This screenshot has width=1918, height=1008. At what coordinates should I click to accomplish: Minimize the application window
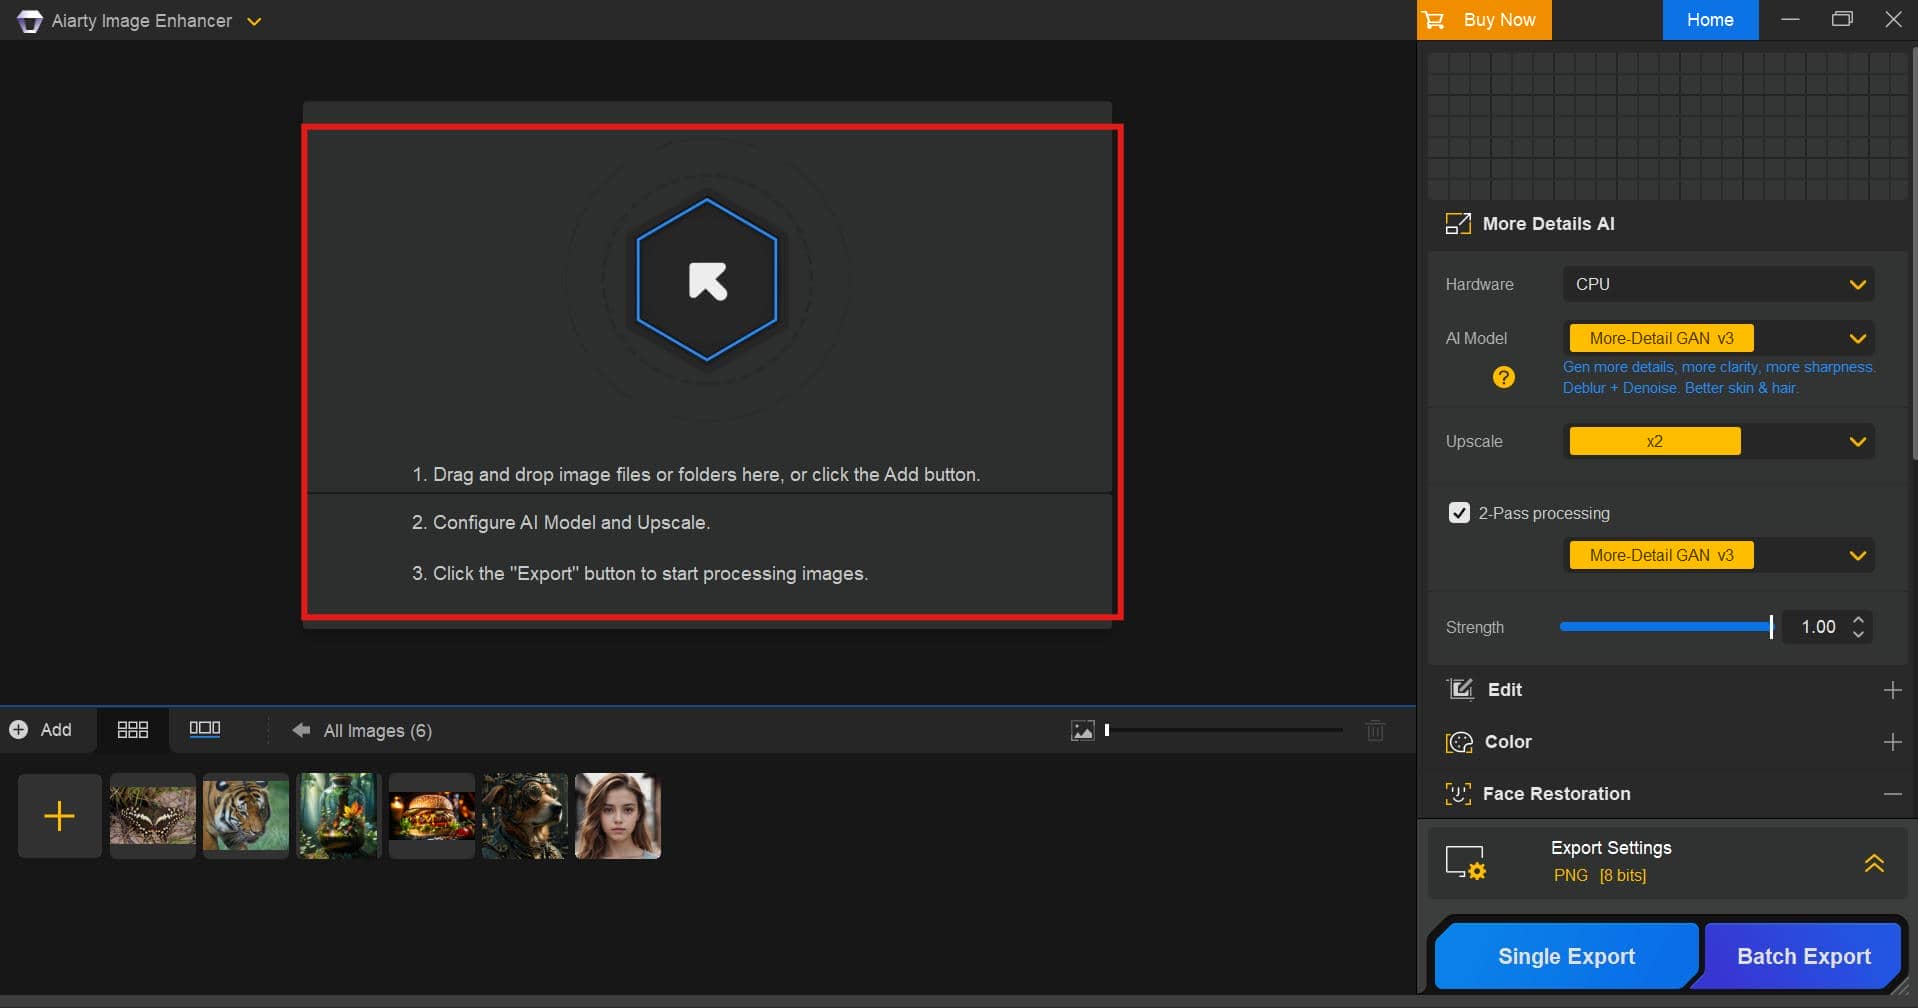tap(1790, 20)
